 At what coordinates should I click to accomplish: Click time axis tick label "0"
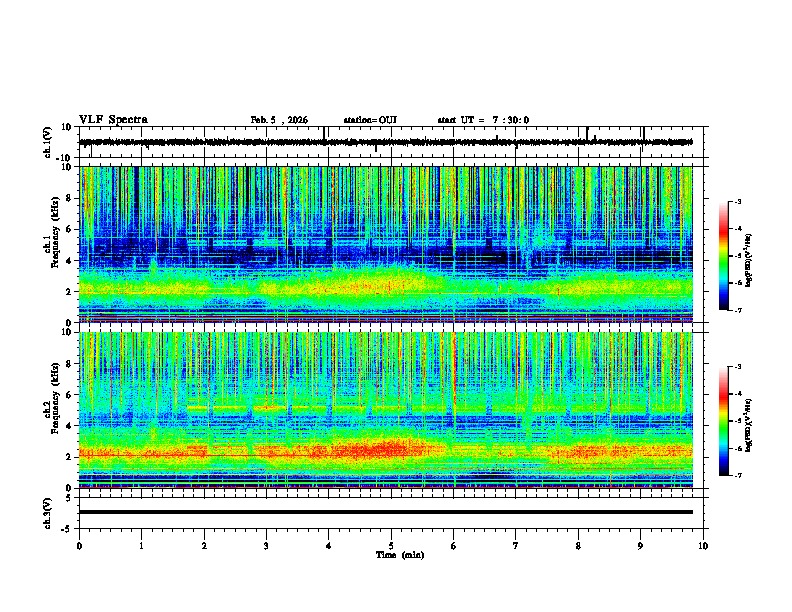click(79, 546)
